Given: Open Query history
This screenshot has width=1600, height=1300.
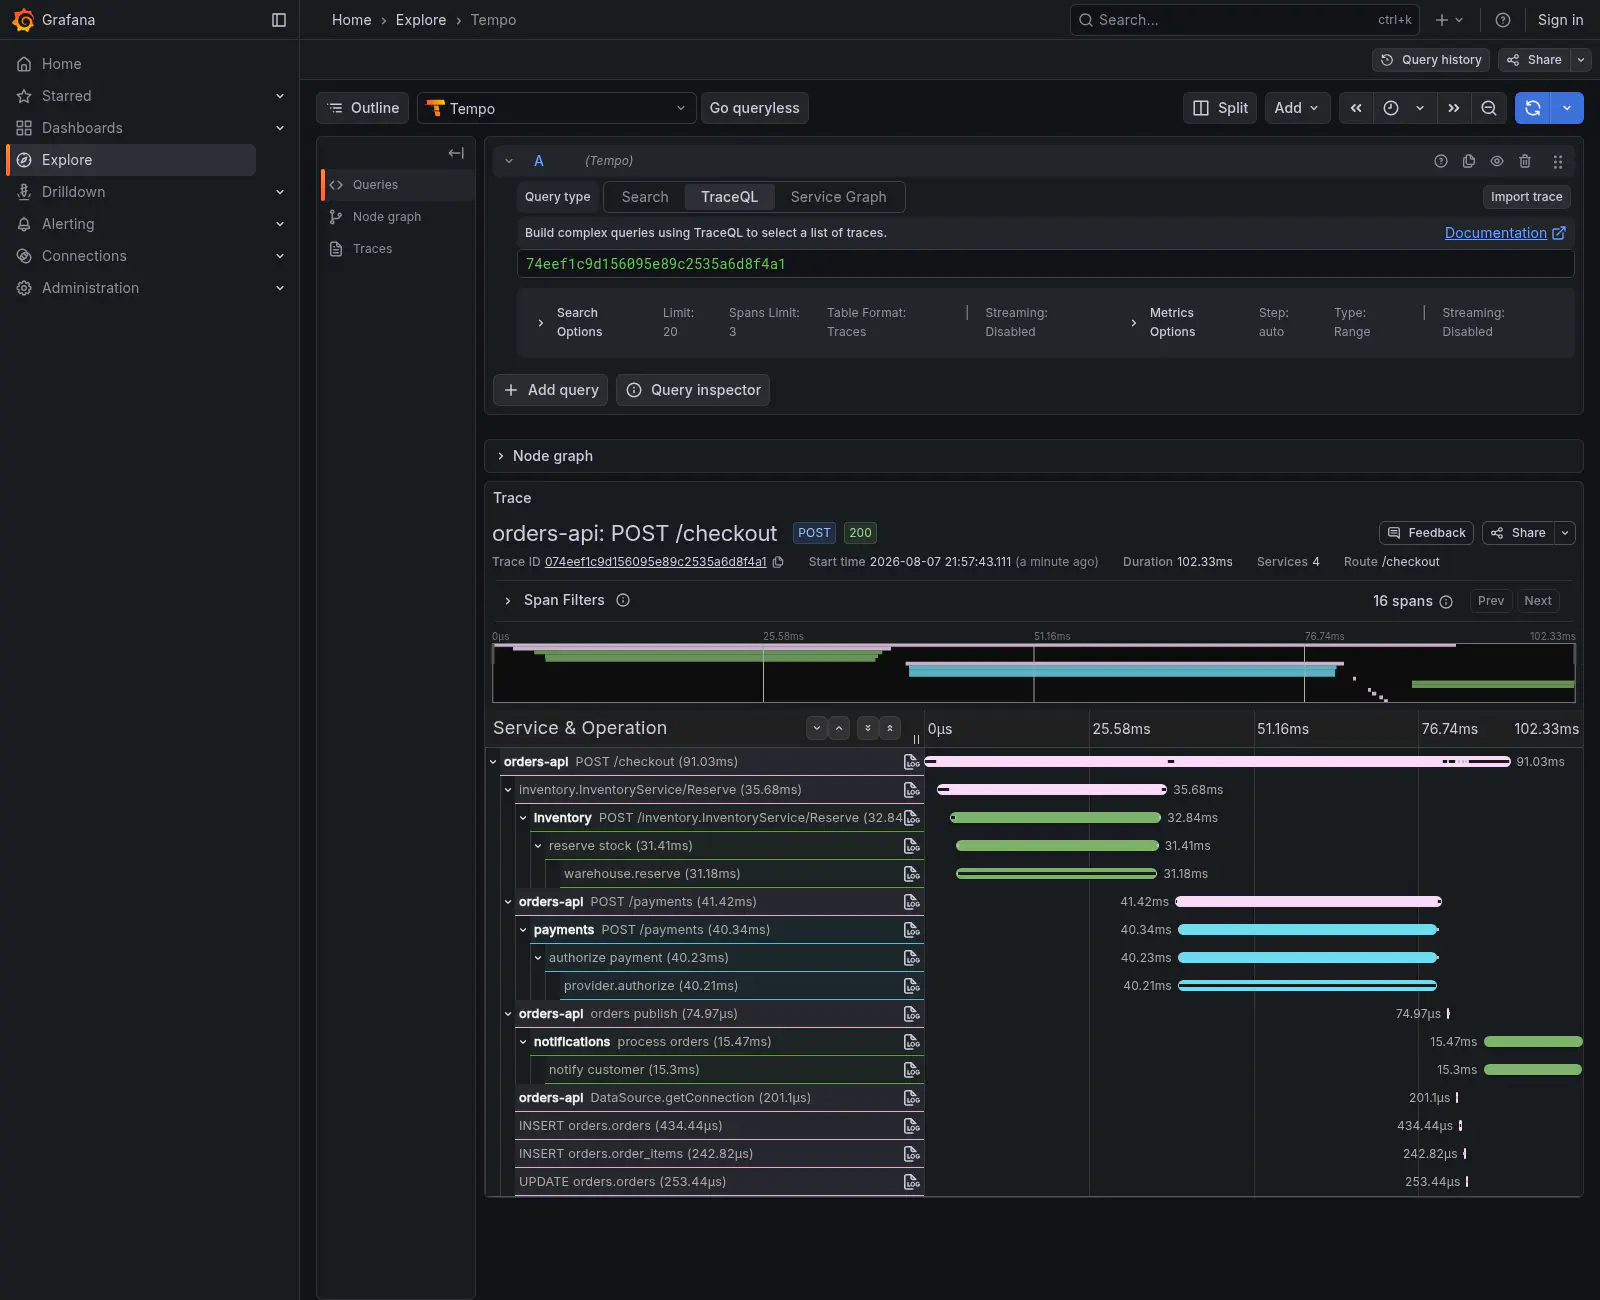Looking at the screenshot, I should point(1431,60).
